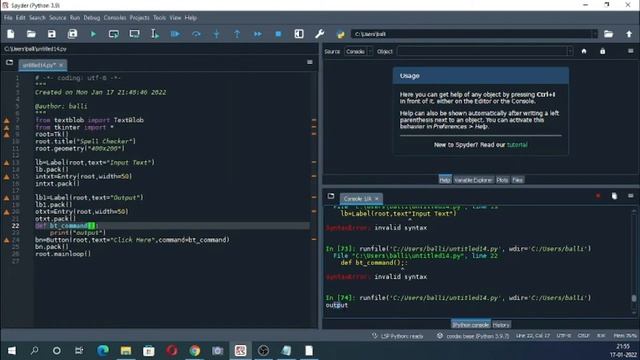Screen dimensions: 640x360
Task: Click conda base interpreter status
Action: (473, 336)
